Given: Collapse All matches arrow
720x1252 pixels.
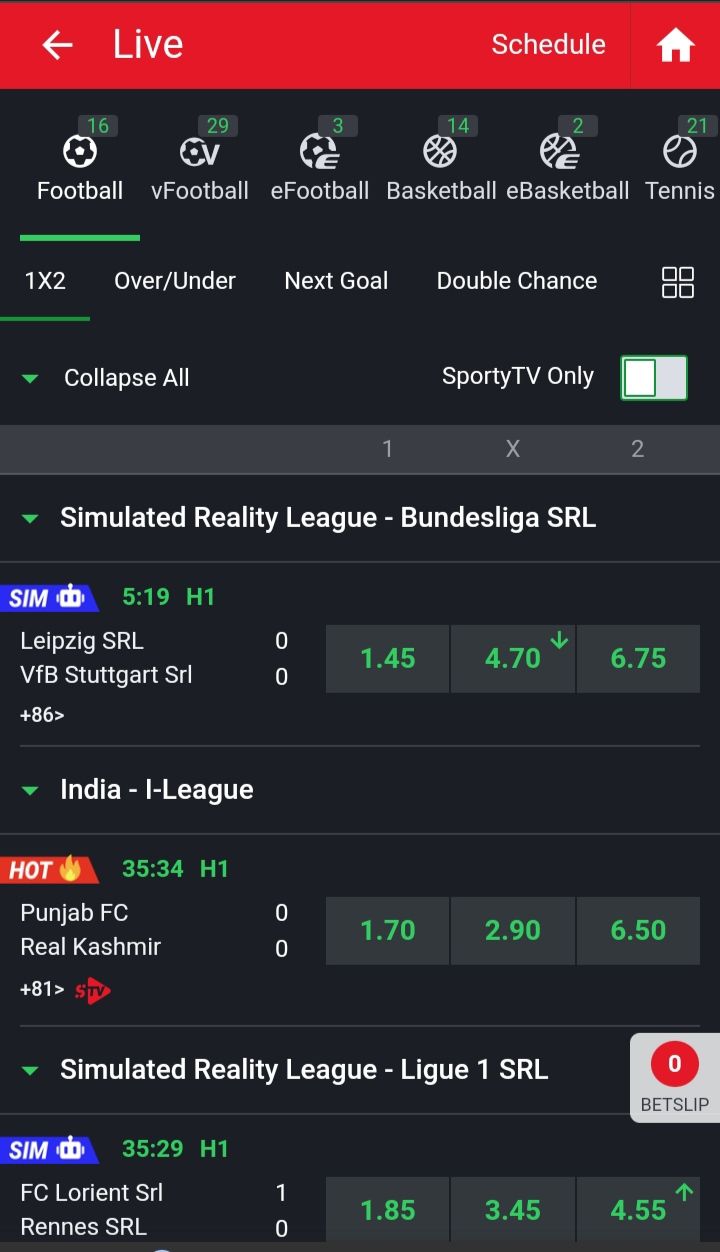Looking at the screenshot, I should pyautogui.click(x=30, y=378).
